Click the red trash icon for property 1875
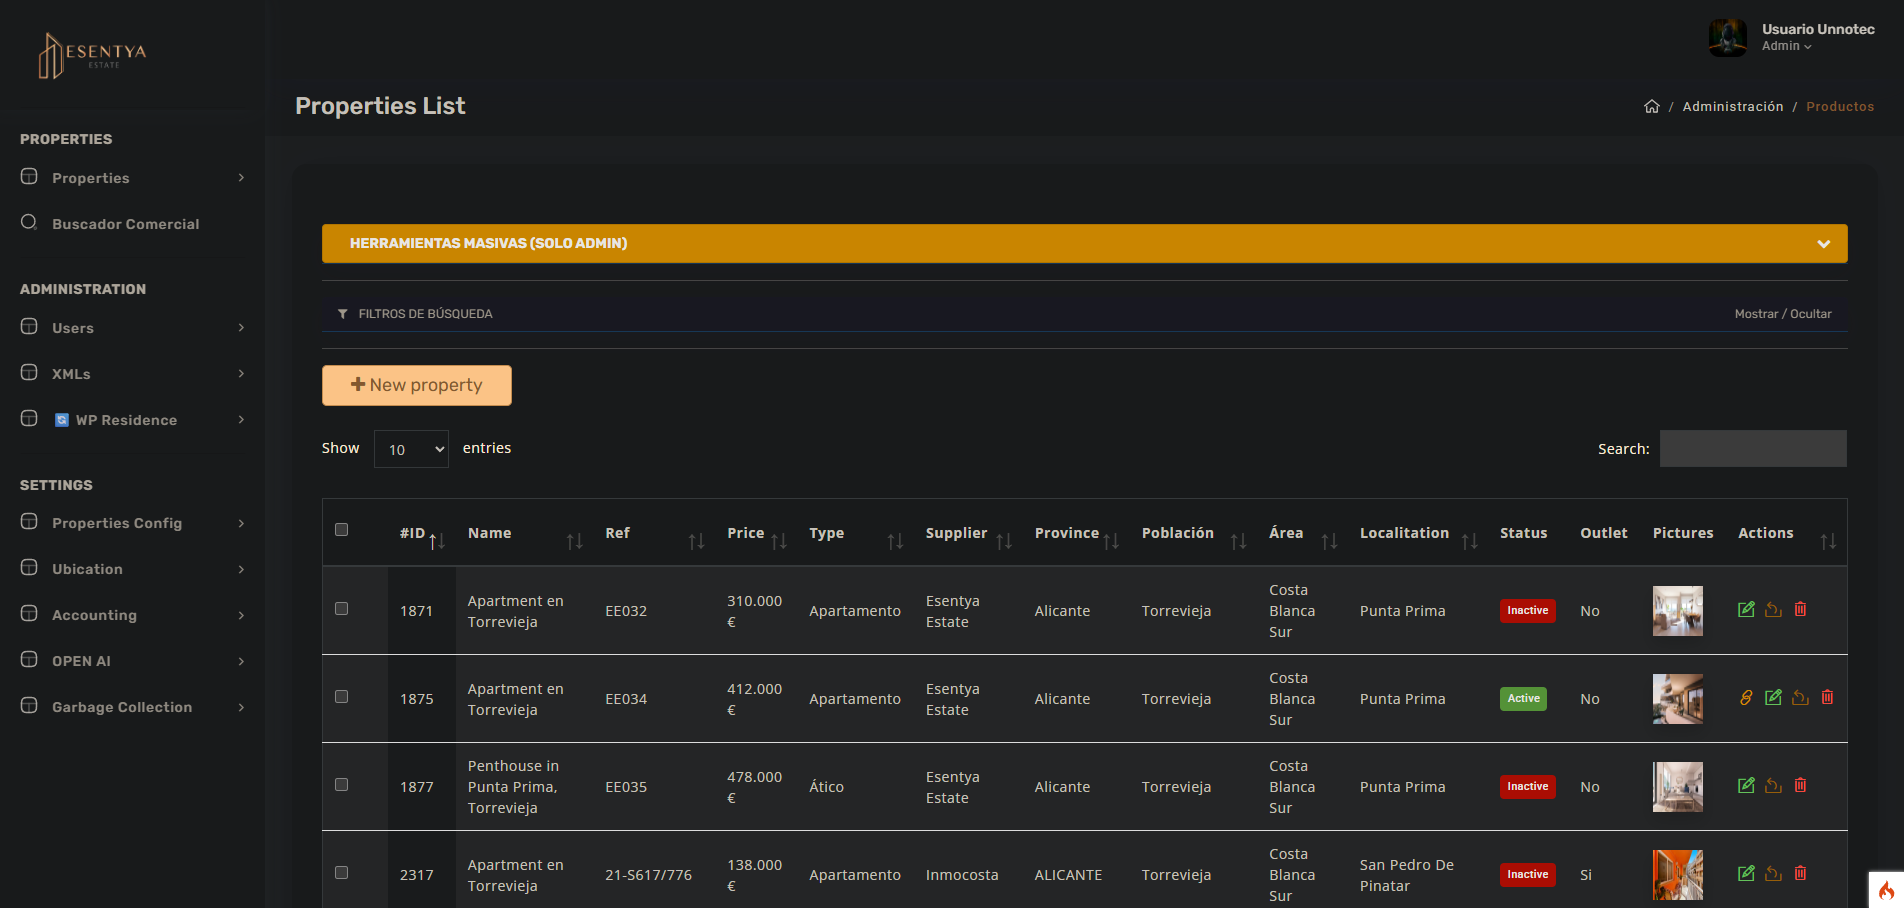Image resolution: width=1904 pixels, height=908 pixels. (1827, 698)
